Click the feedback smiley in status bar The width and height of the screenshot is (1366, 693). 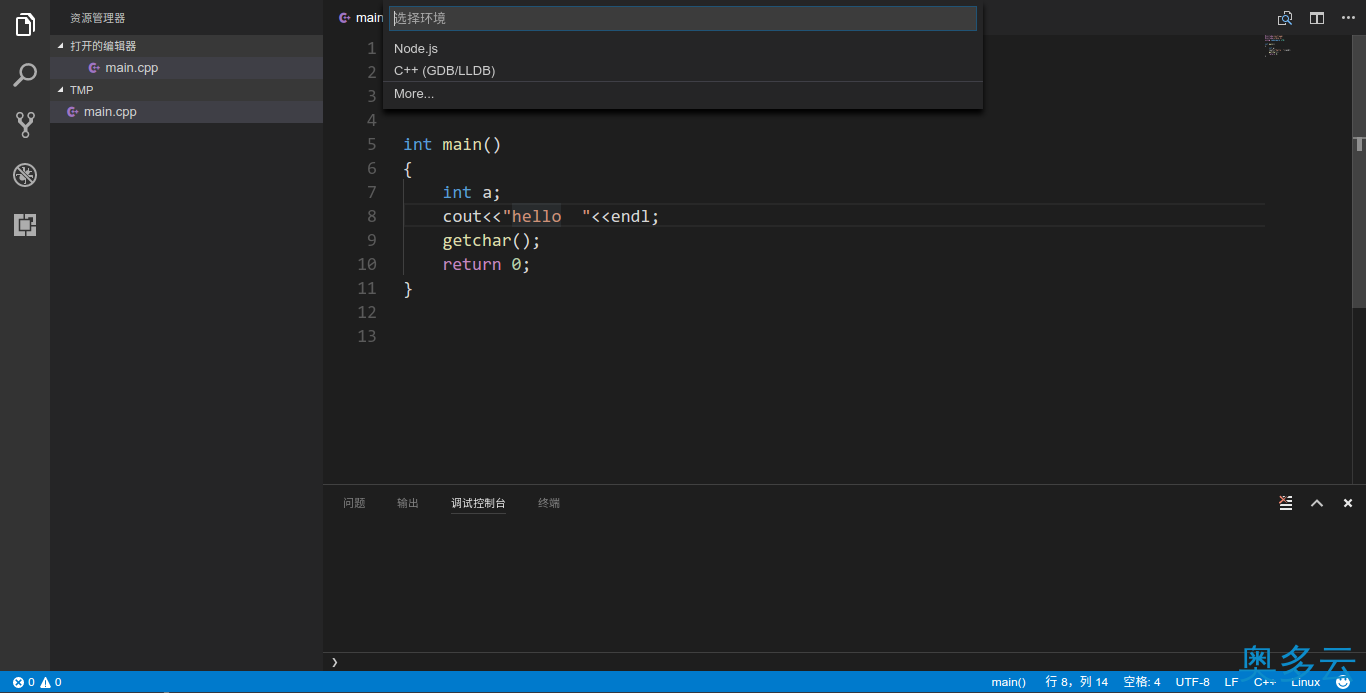[x=1343, y=682]
